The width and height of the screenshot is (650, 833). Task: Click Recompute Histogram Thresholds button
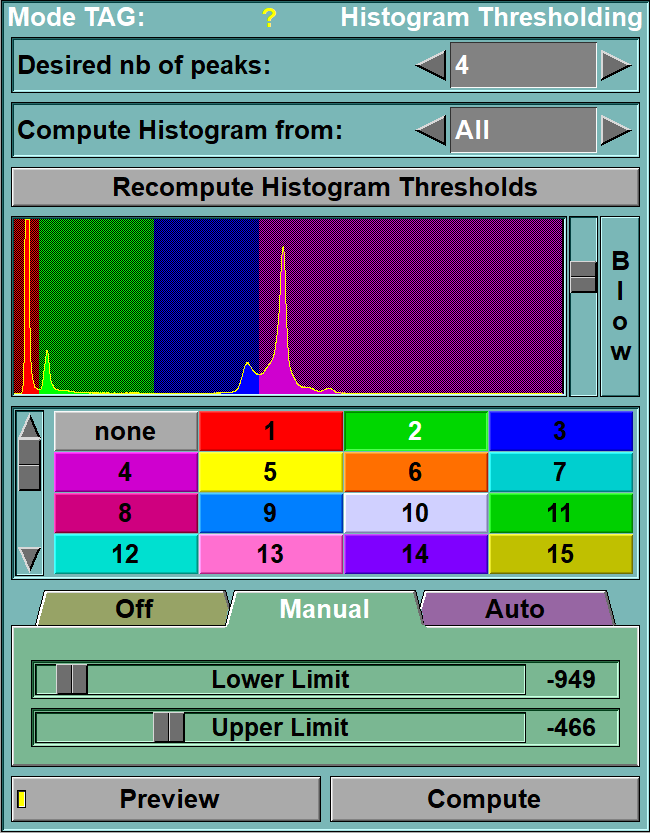pyautogui.click(x=325, y=187)
